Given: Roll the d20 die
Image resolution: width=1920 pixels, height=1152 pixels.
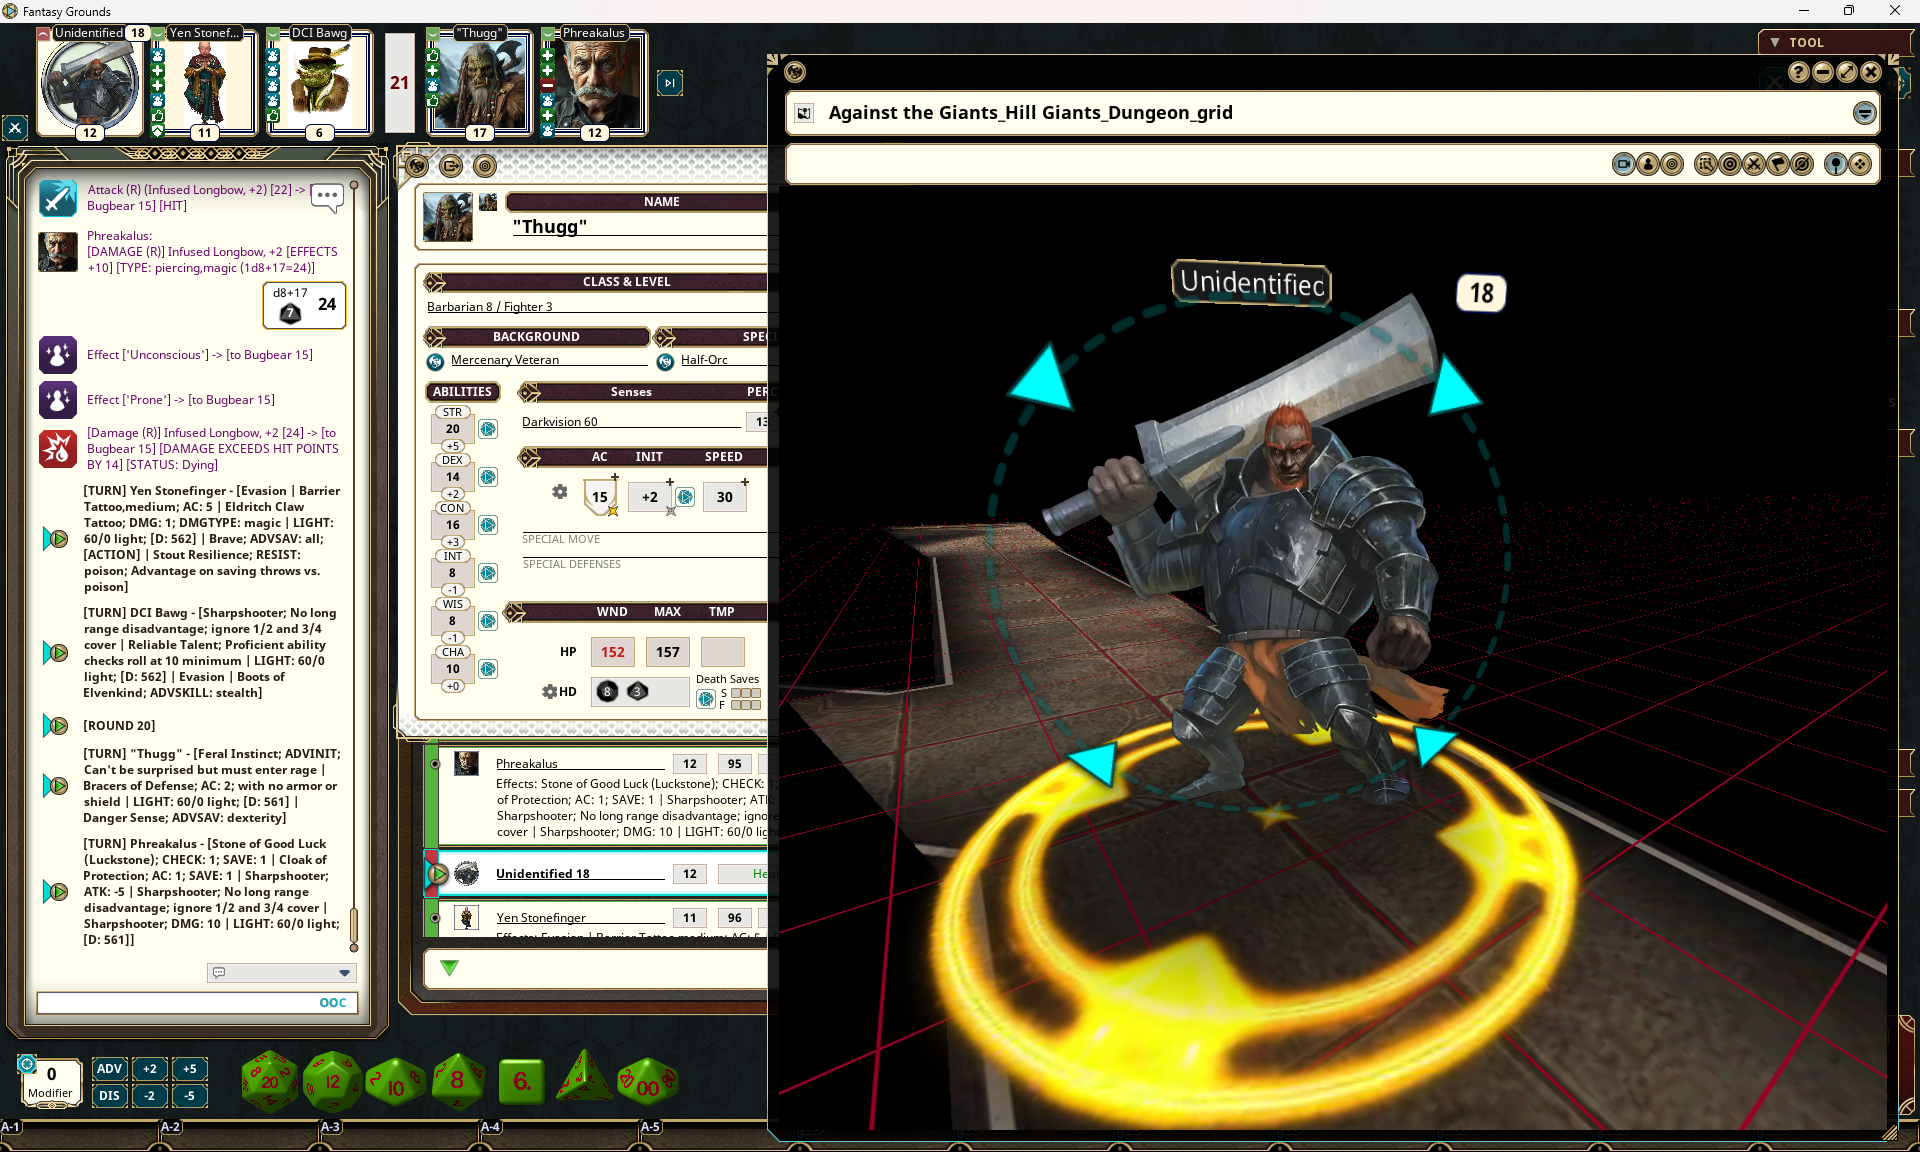Looking at the screenshot, I should 270,1081.
